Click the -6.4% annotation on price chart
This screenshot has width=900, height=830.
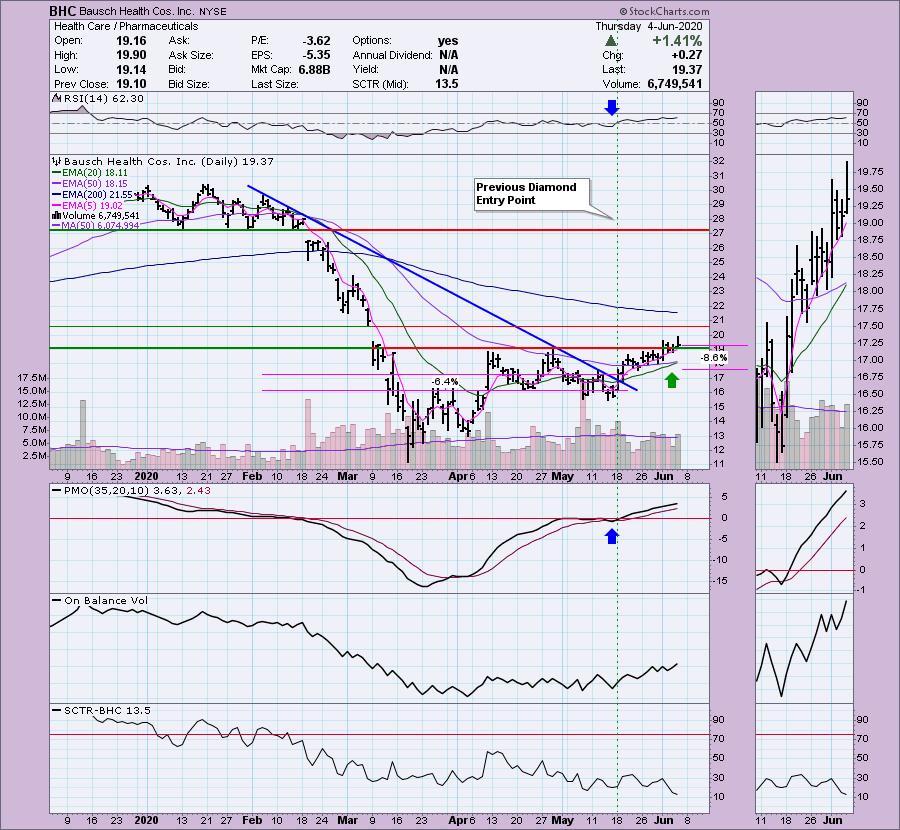(x=445, y=382)
